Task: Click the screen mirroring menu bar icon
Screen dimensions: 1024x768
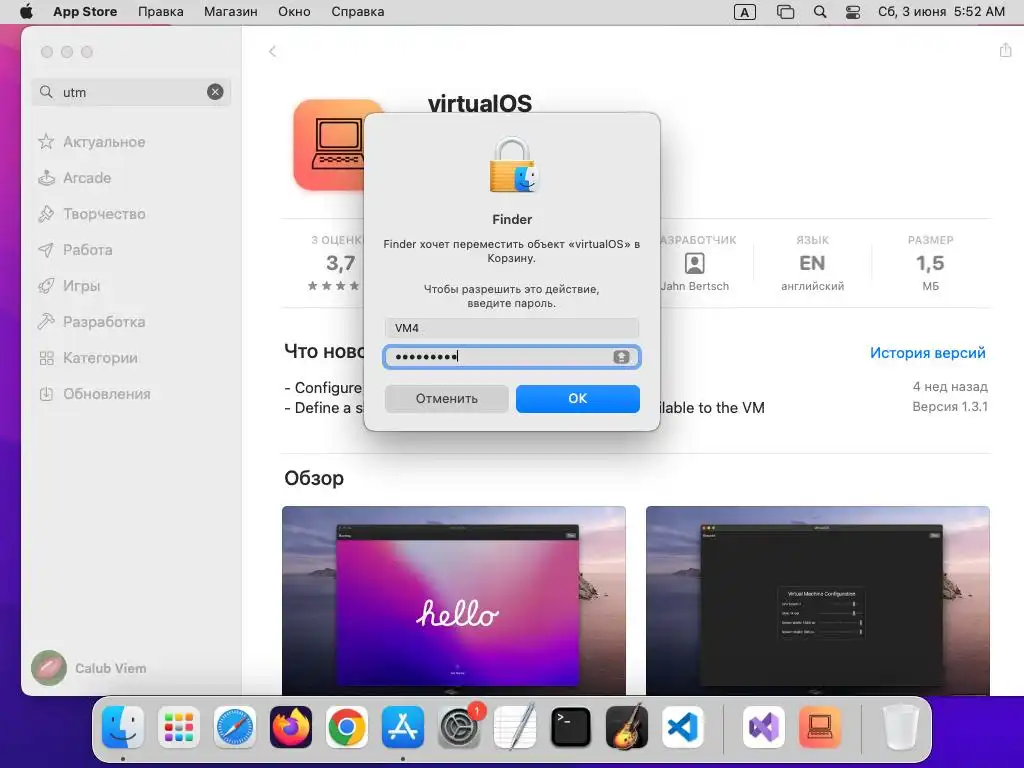Action: tap(786, 12)
